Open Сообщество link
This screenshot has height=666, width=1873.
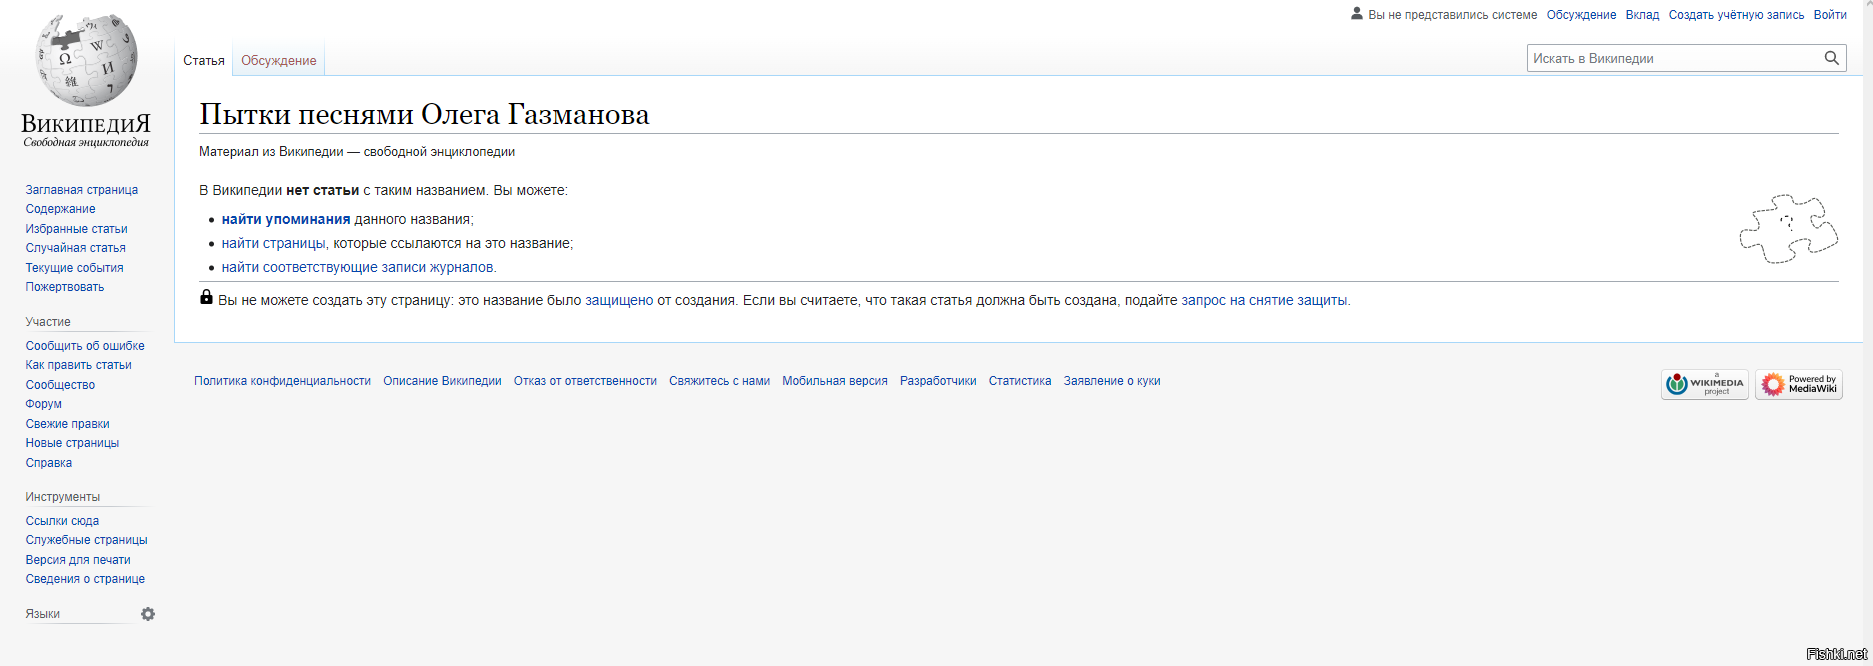61,385
